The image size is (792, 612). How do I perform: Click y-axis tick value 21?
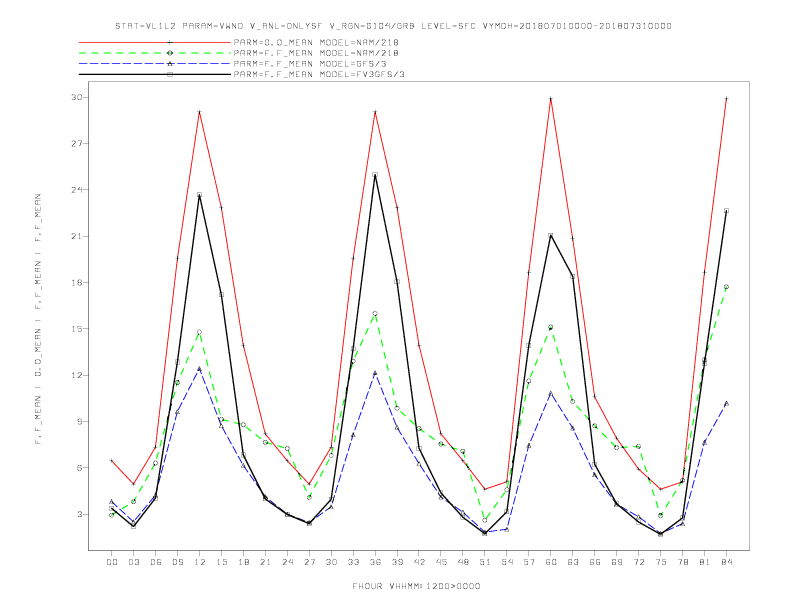click(x=77, y=236)
